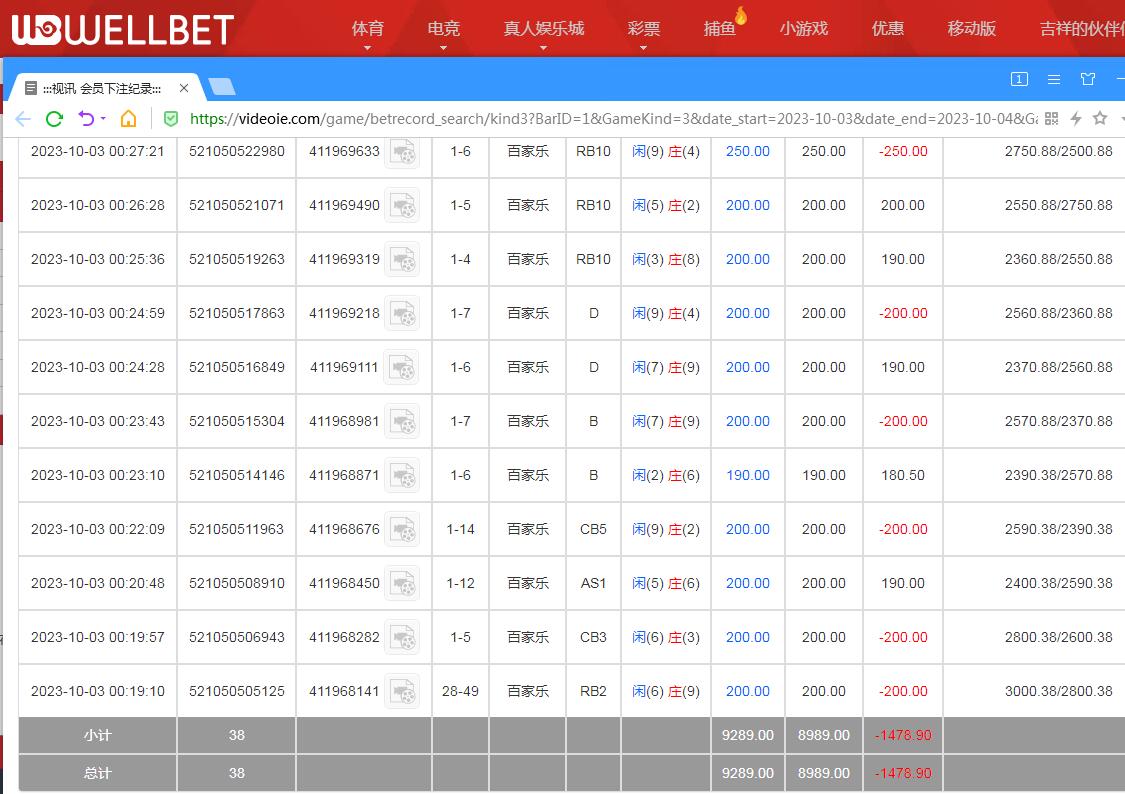The image size is (1125, 794).
Task: Open the QR code icon in address bar
Action: click(x=1051, y=119)
